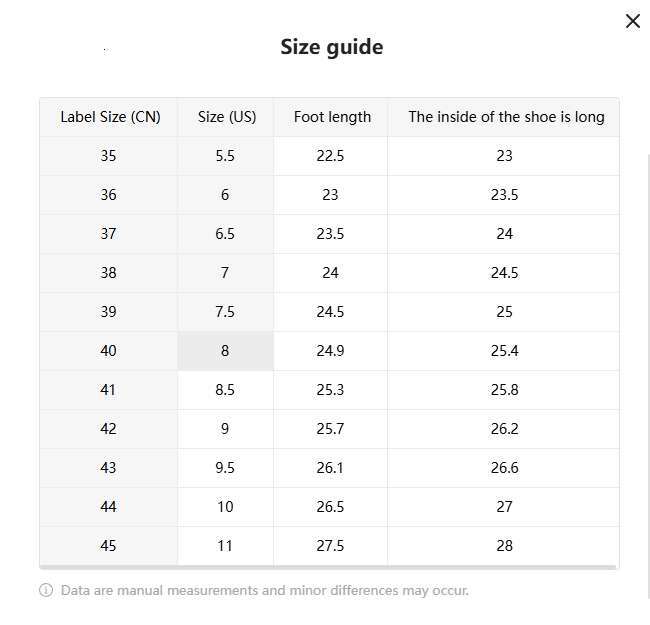Click the horizontal scrollbar below the table

329,567
